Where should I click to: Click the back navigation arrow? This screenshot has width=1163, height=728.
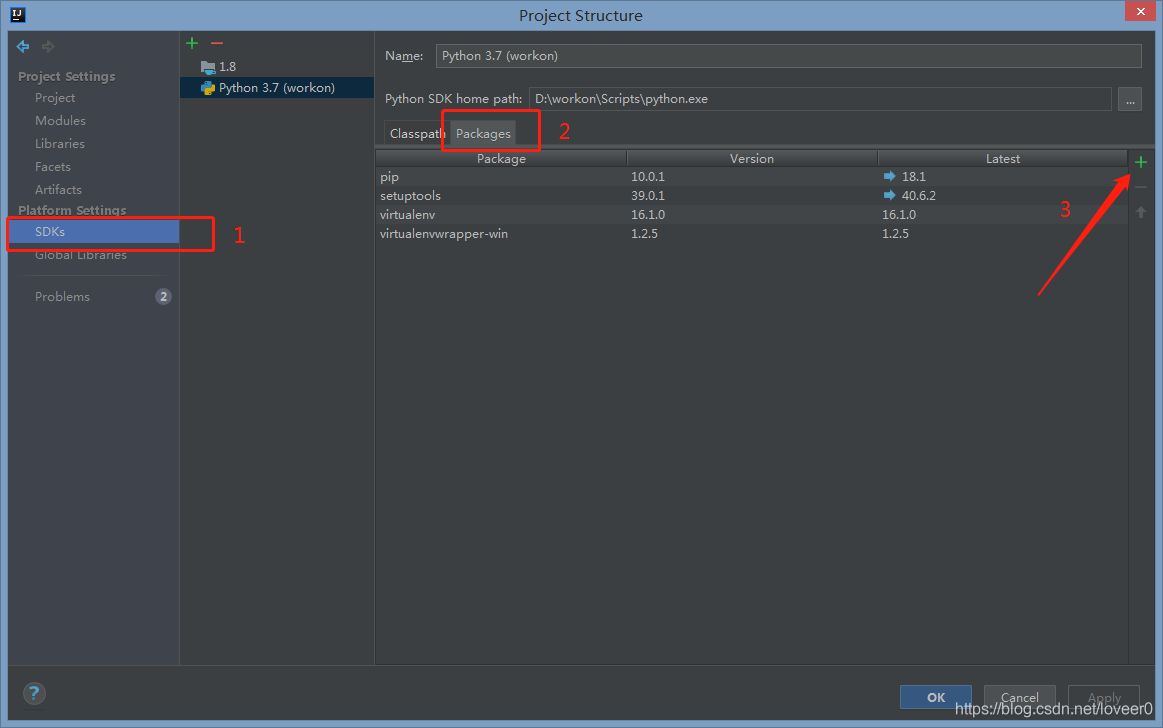pyautogui.click(x=23, y=47)
